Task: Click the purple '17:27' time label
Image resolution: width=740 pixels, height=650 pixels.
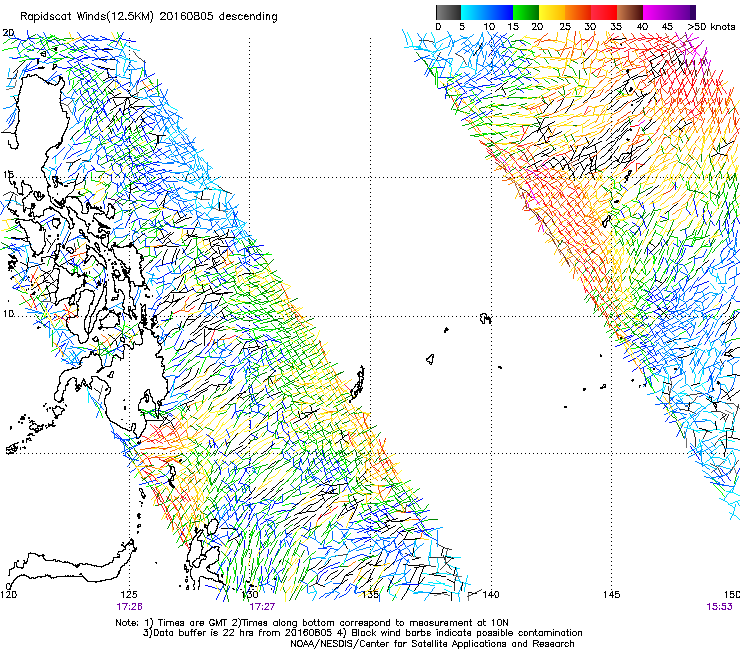Action: (262, 607)
